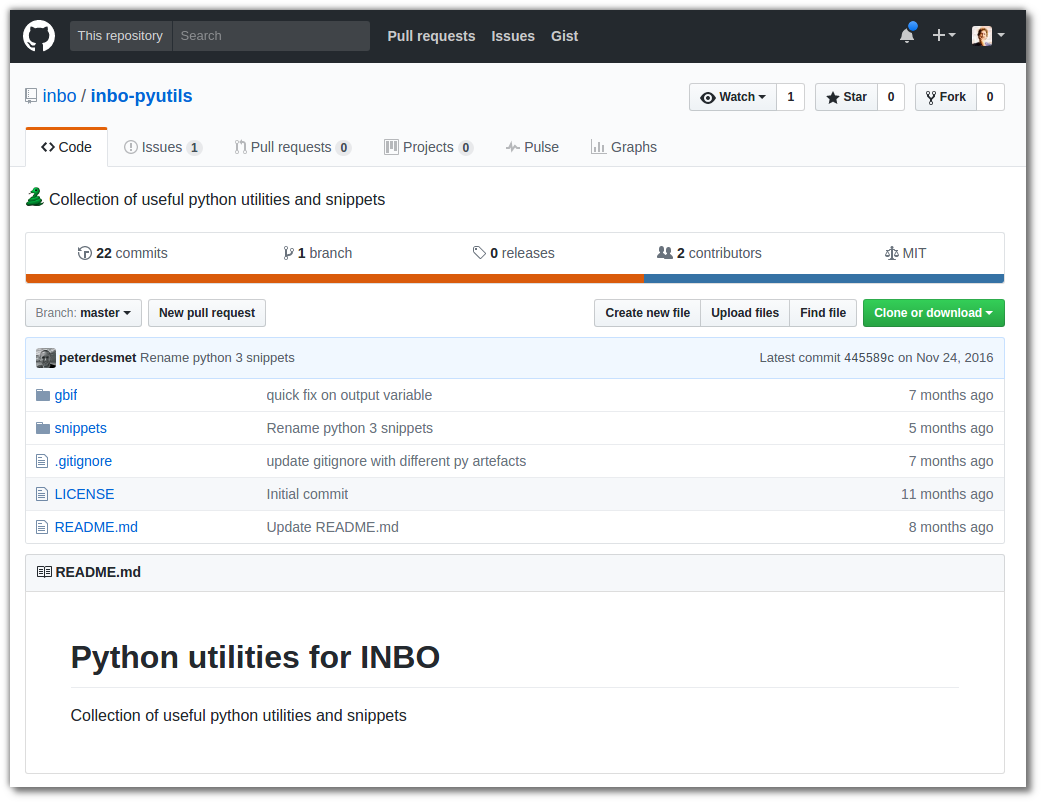This screenshot has height=803, width=1042.
Task: Open latest commit message Rename python 3 snippets
Action: click(x=217, y=358)
